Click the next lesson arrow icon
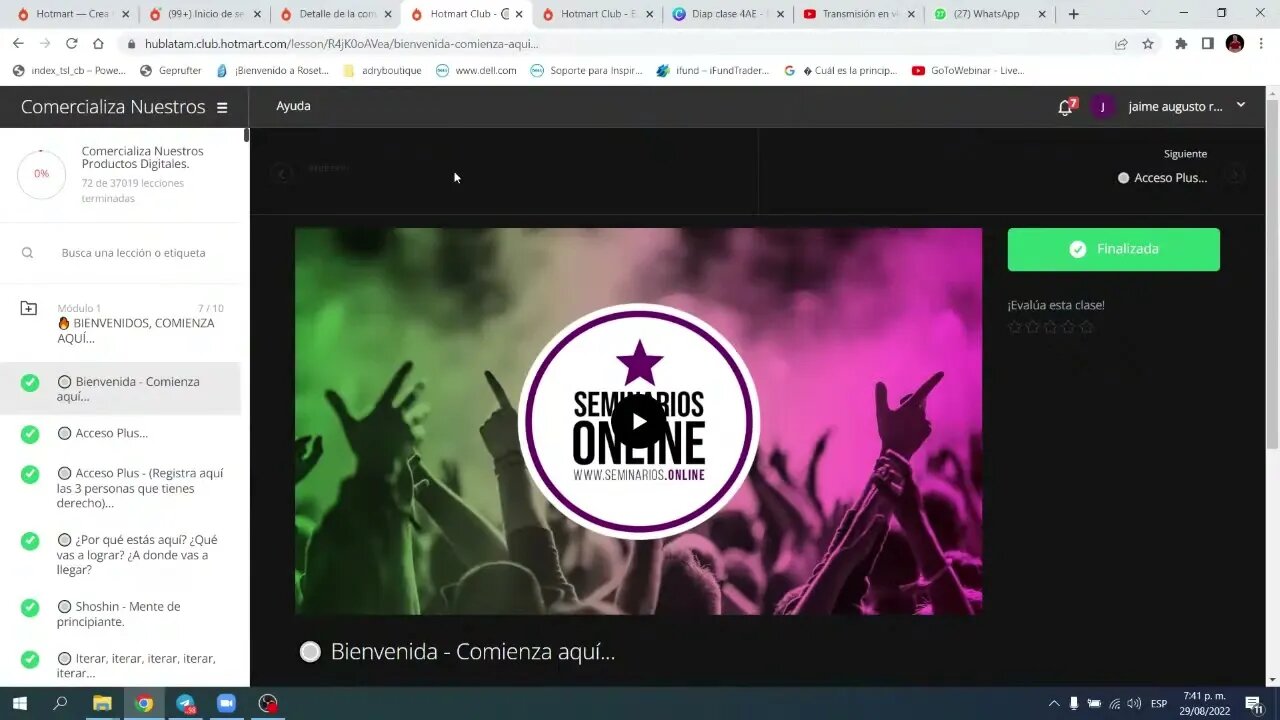The image size is (1280, 720). click(x=1236, y=174)
